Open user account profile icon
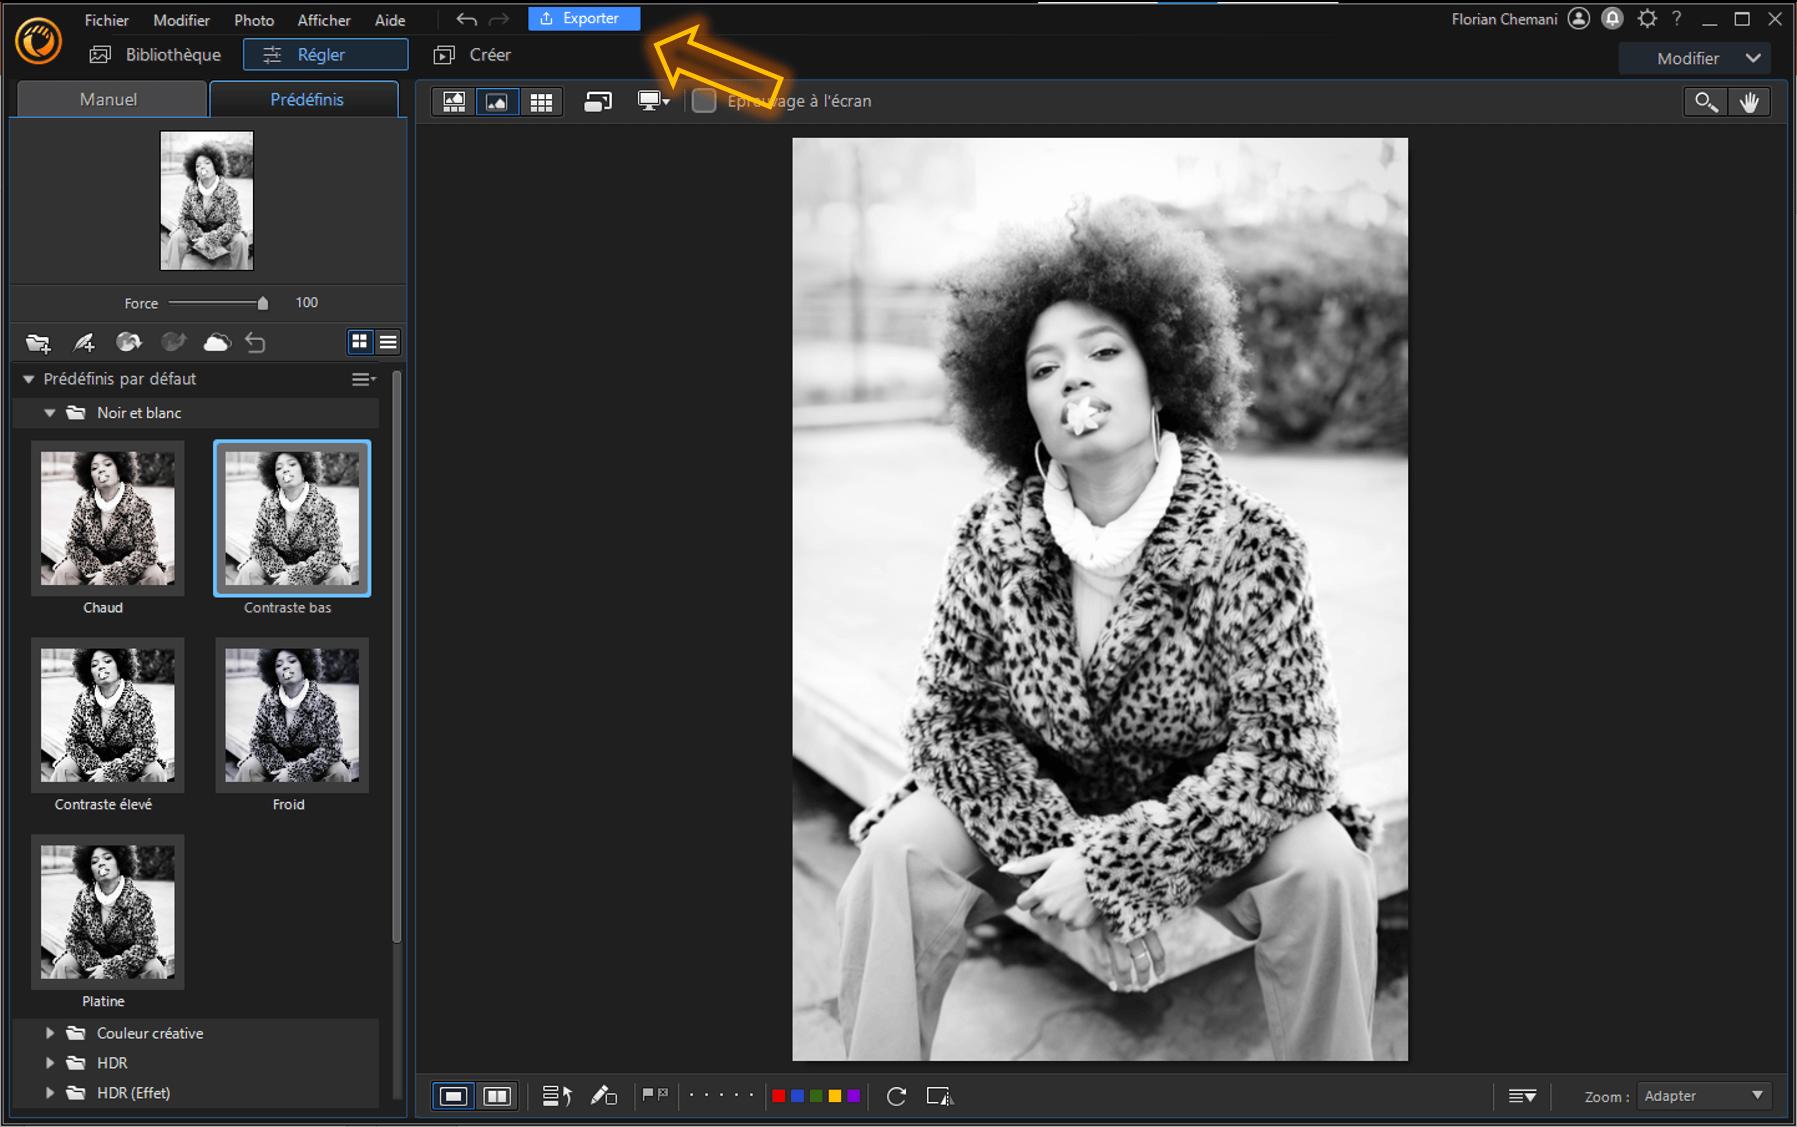The height and width of the screenshot is (1127, 1797). pyautogui.click(x=1579, y=19)
